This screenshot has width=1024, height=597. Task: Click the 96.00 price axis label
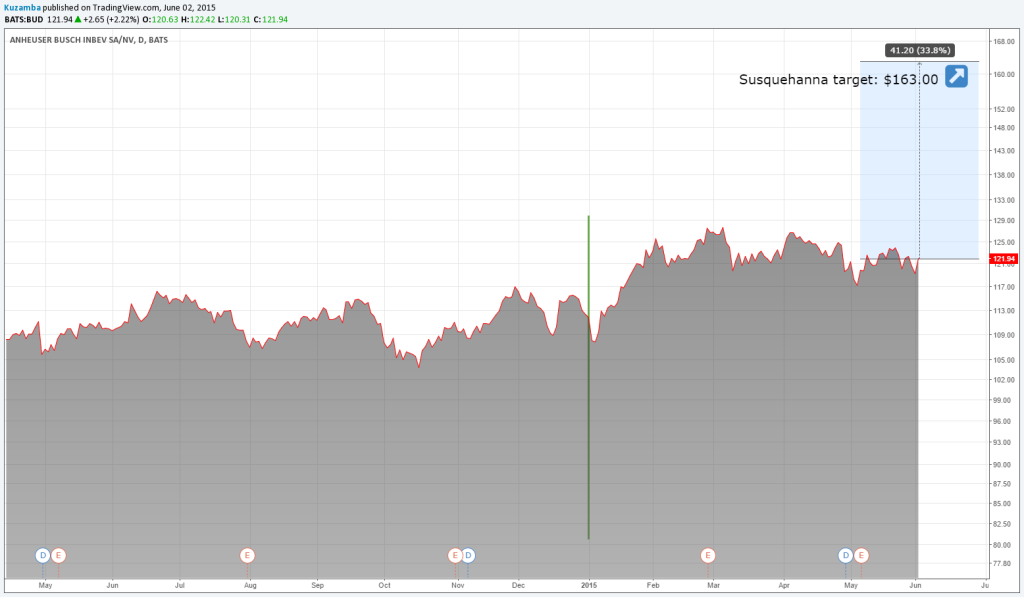(1004, 421)
